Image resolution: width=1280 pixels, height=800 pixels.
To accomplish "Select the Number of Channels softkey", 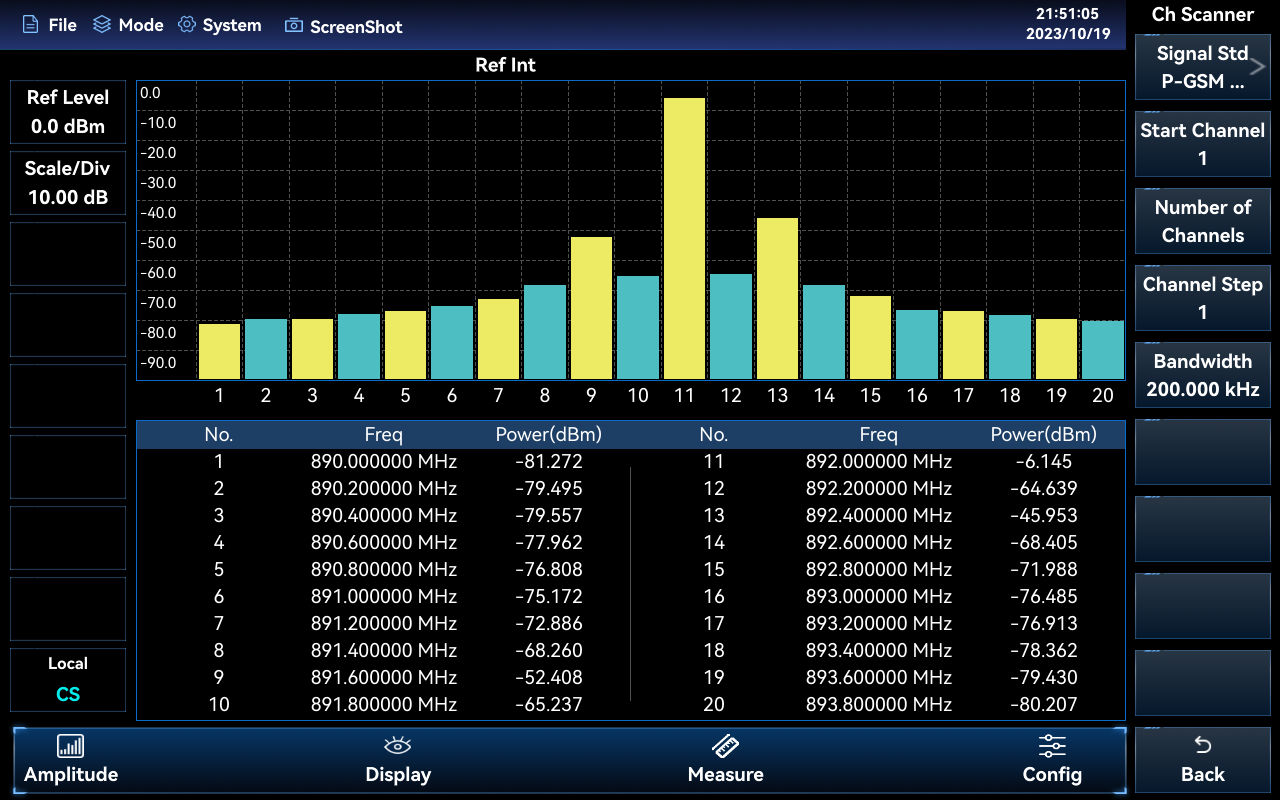I will point(1202,221).
